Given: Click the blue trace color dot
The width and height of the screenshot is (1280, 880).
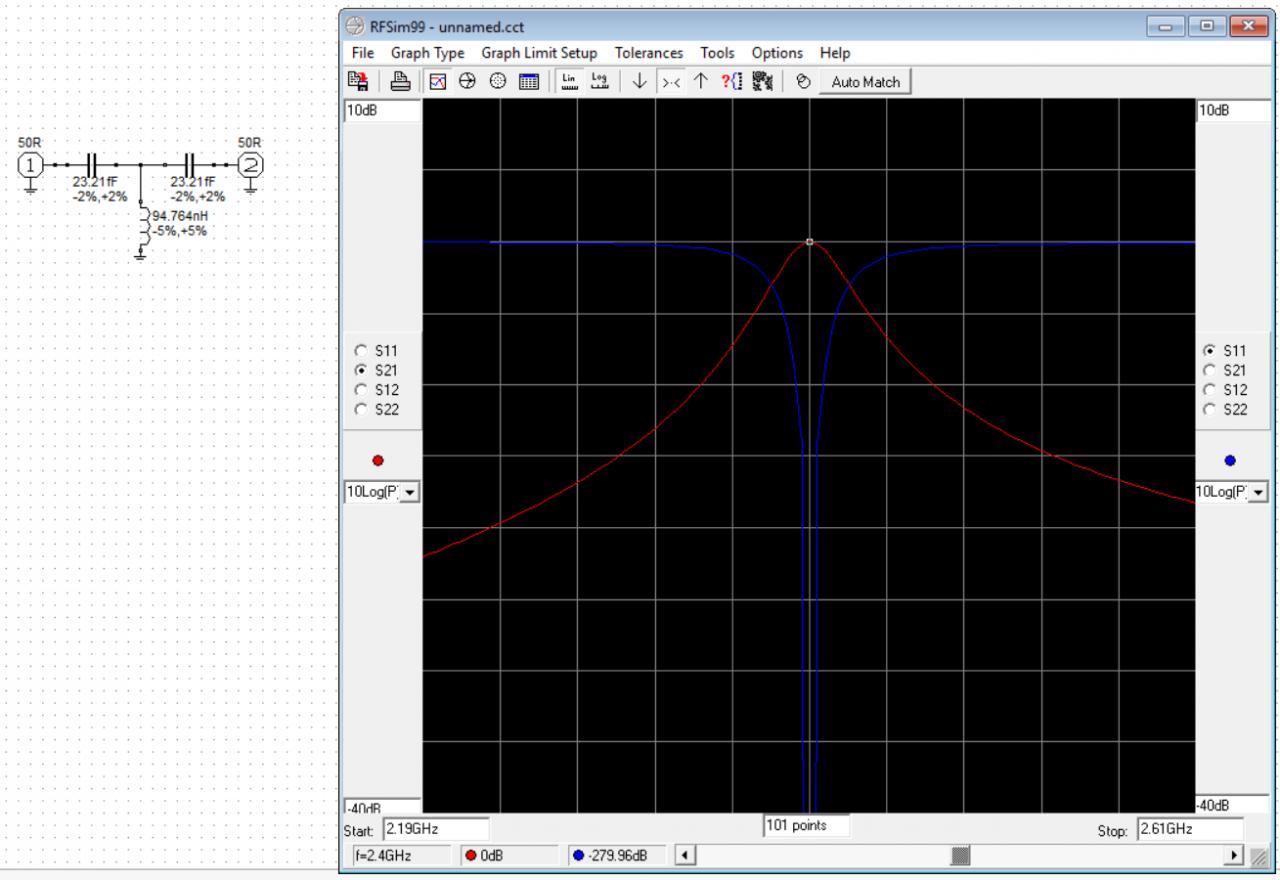Looking at the screenshot, I should (x=1229, y=460).
